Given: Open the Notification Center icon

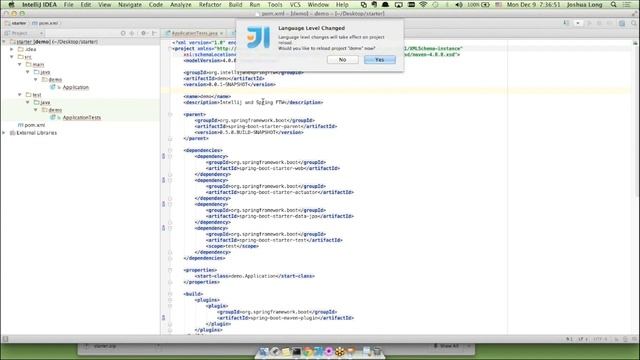Looking at the screenshot, I should click(627, 4).
